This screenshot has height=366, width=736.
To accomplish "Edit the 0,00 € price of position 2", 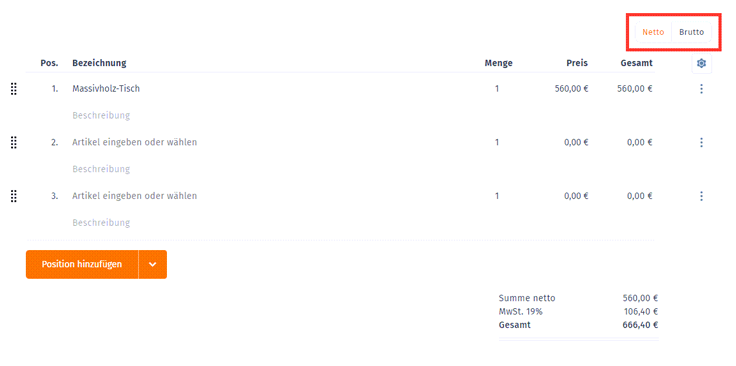I will 576,142.
